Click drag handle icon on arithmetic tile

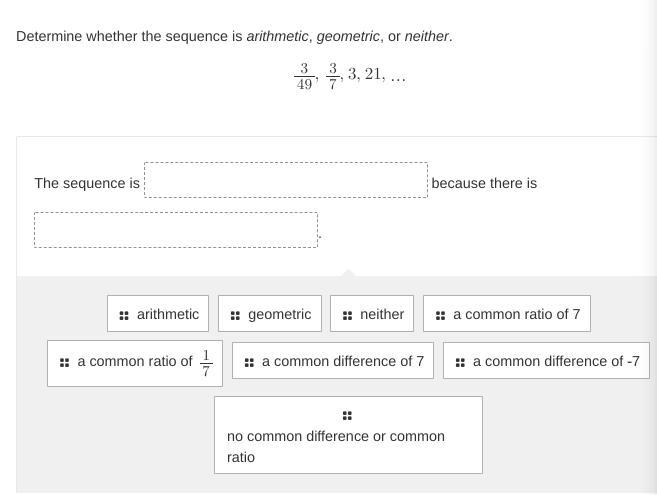click(x=124, y=315)
